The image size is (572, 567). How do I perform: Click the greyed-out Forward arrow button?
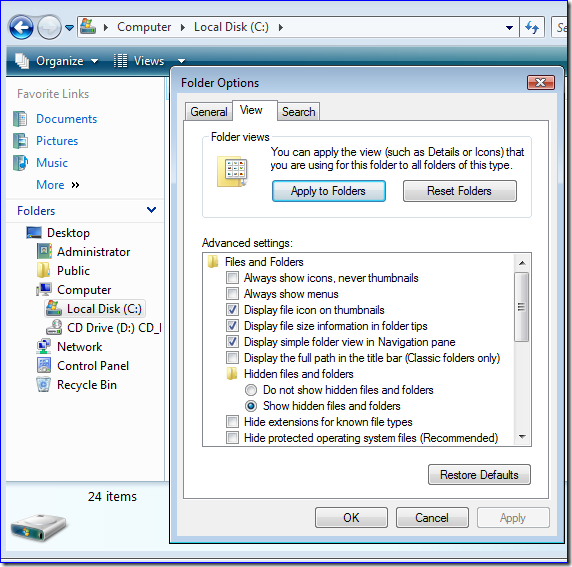coord(50,27)
